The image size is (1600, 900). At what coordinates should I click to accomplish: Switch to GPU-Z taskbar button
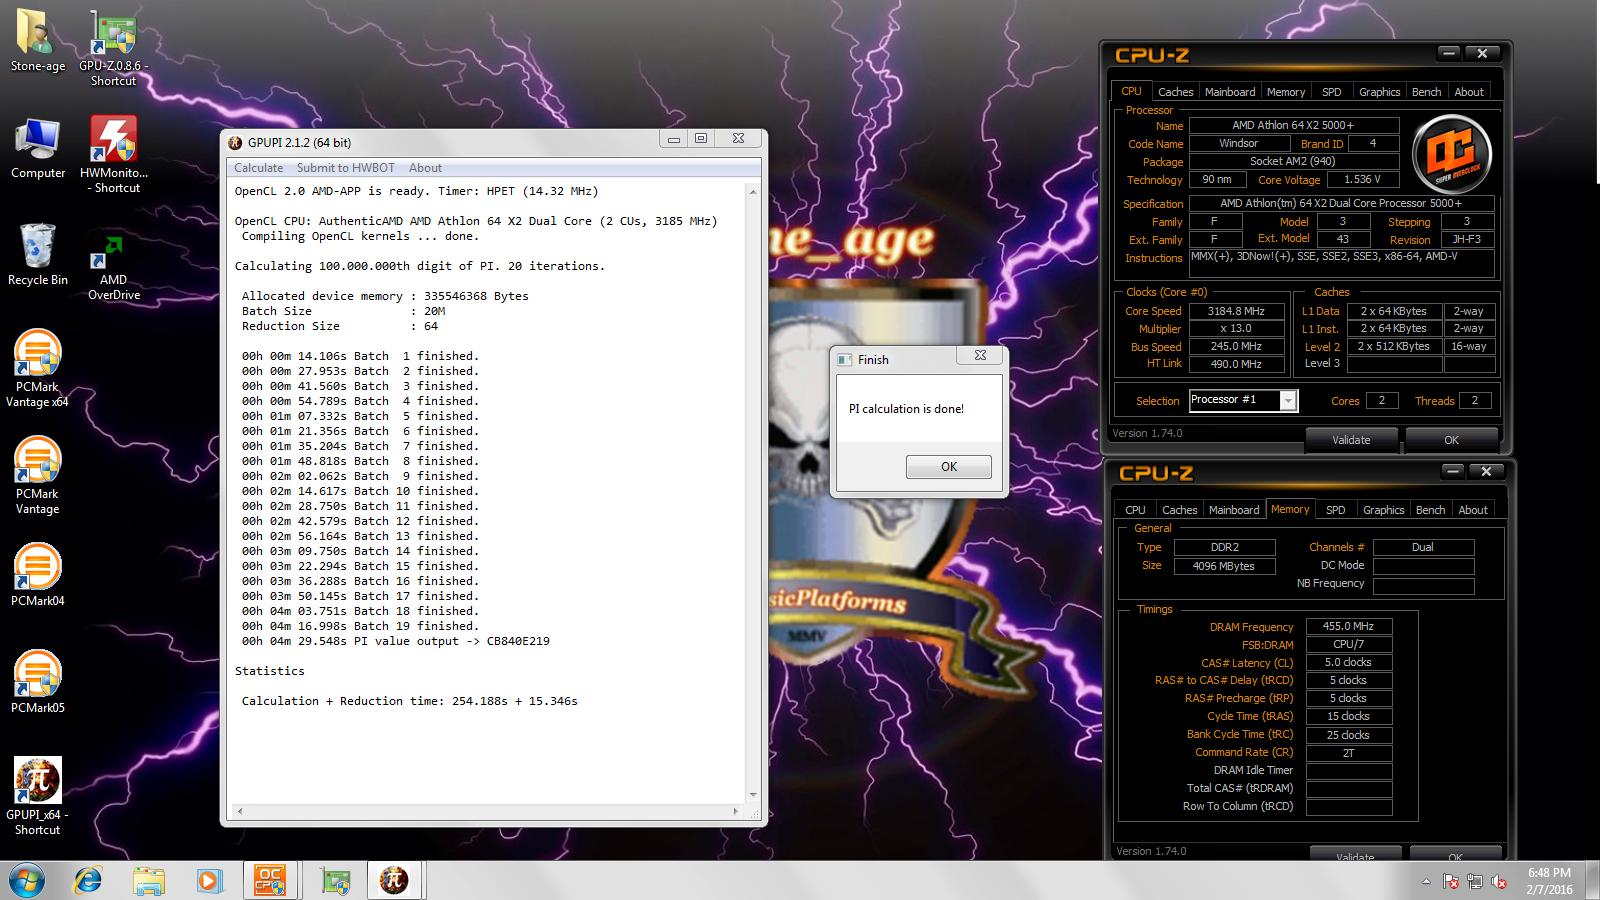[335, 880]
